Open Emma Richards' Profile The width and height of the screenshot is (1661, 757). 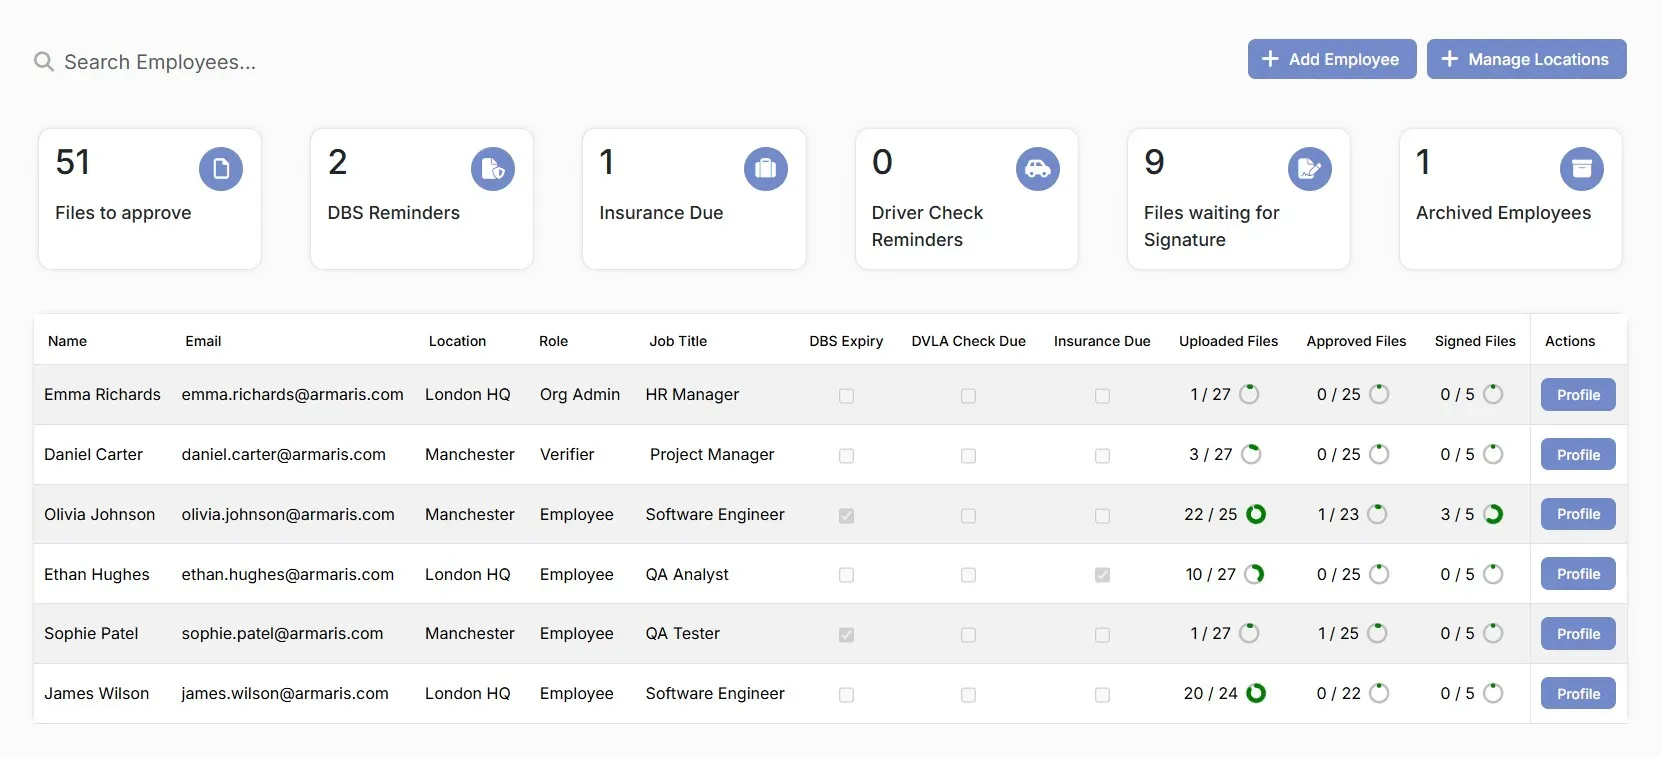tap(1578, 395)
